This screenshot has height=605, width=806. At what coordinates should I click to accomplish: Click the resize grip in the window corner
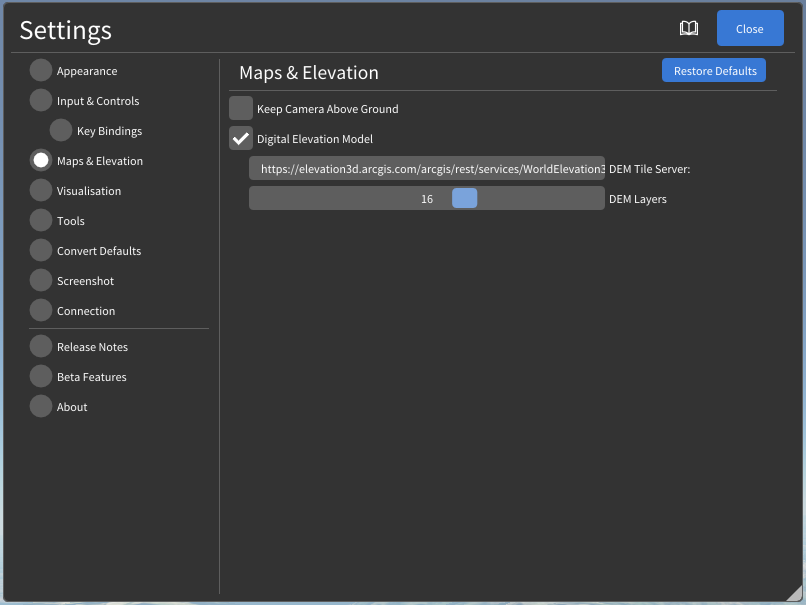[x=794, y=593]
